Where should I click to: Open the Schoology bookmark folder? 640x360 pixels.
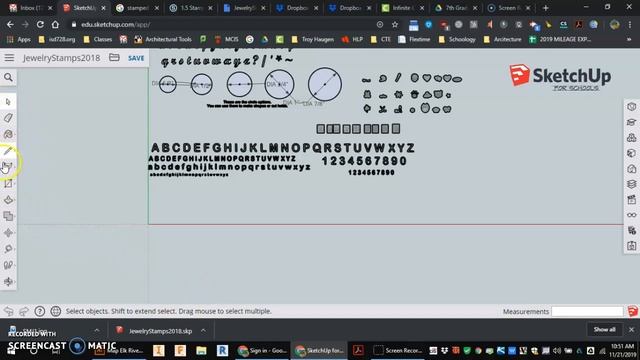(x=457, y=39)
